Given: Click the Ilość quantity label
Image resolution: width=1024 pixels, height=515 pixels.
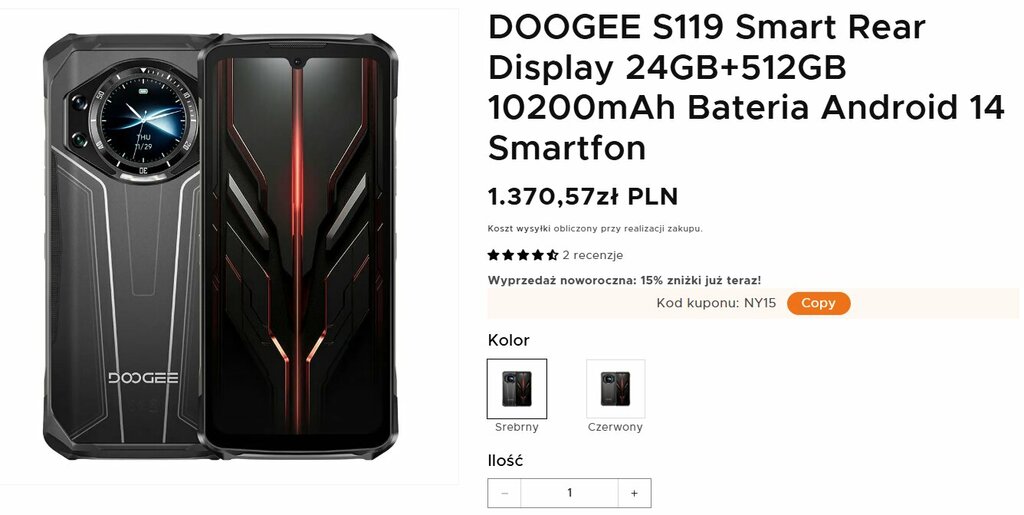Looking at the screenshot, I should tap(506, 461).
